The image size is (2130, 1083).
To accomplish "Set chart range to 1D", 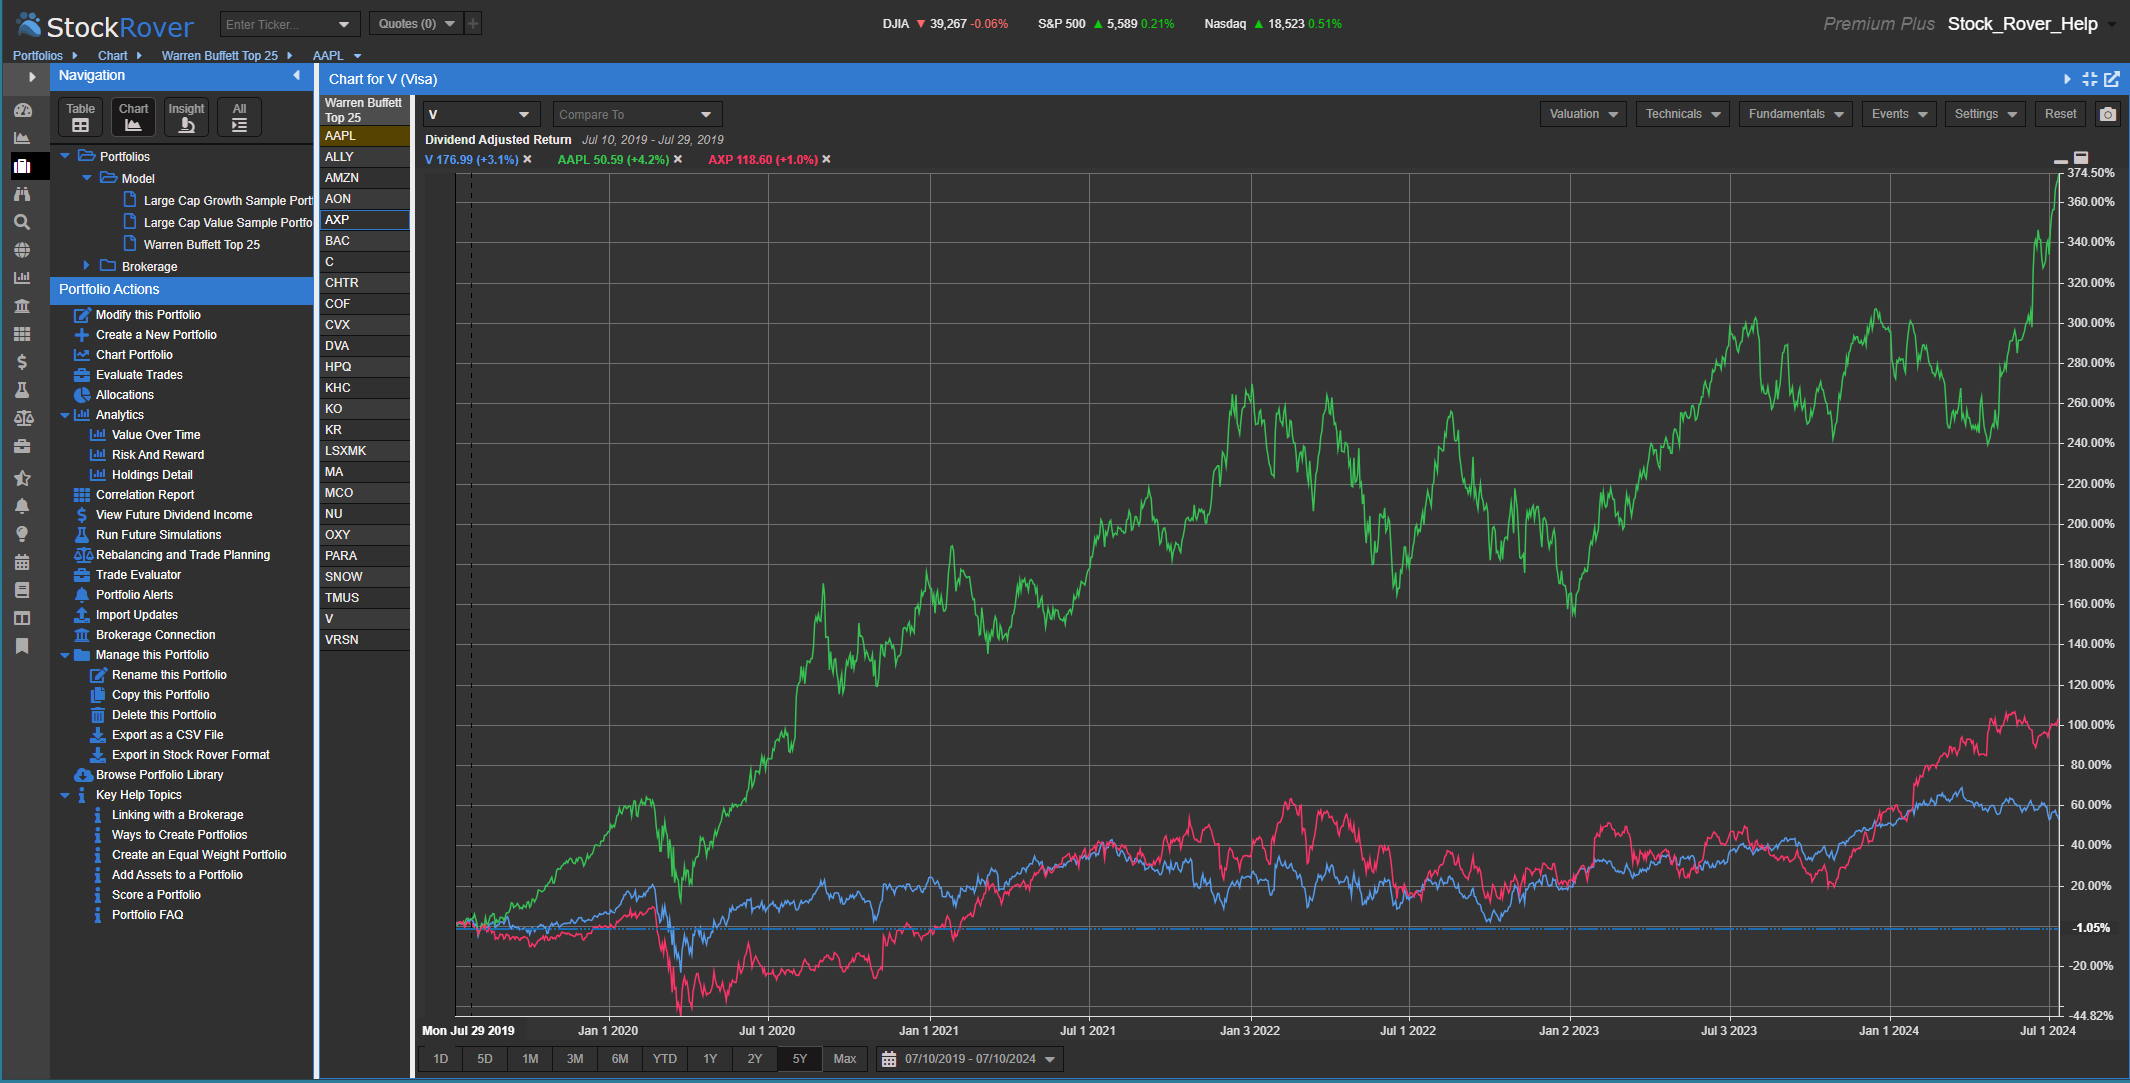I will pos(440,1059).
